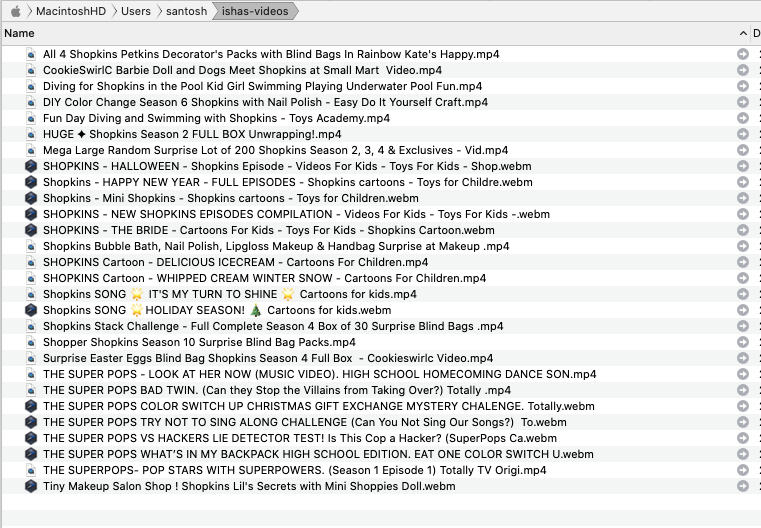Click webm icon for VS HACKERS LIE DETECTOR
This screenshot has width=761, height=528.
(31, 439)
